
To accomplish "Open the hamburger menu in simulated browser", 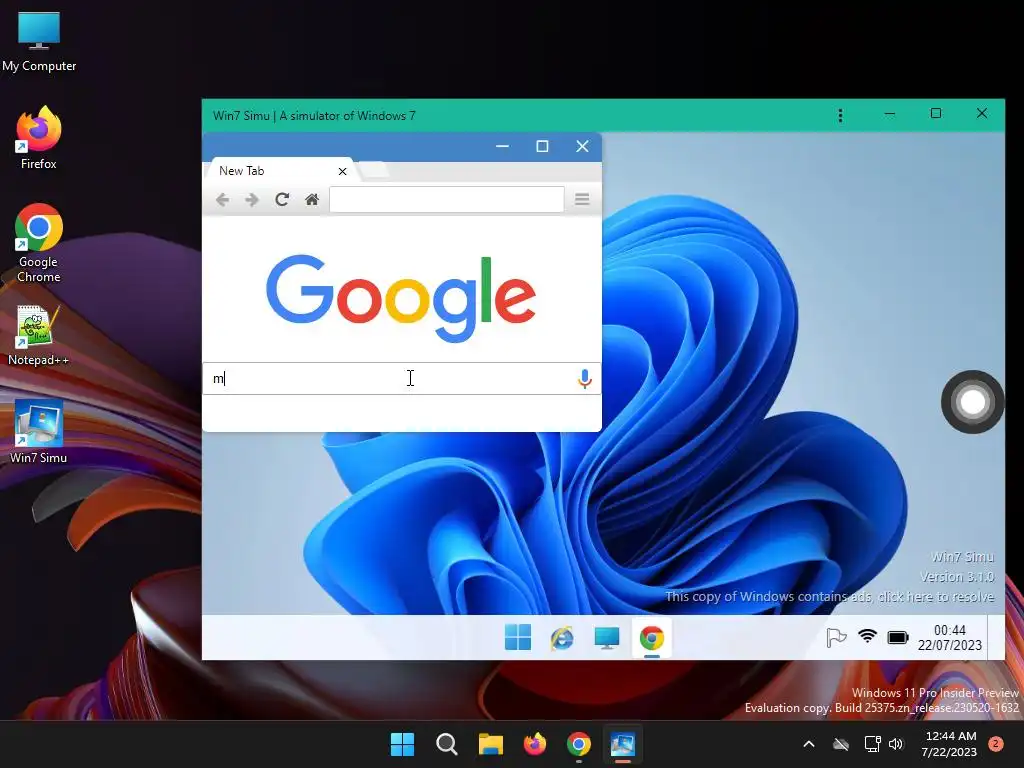I will [582, 199].
